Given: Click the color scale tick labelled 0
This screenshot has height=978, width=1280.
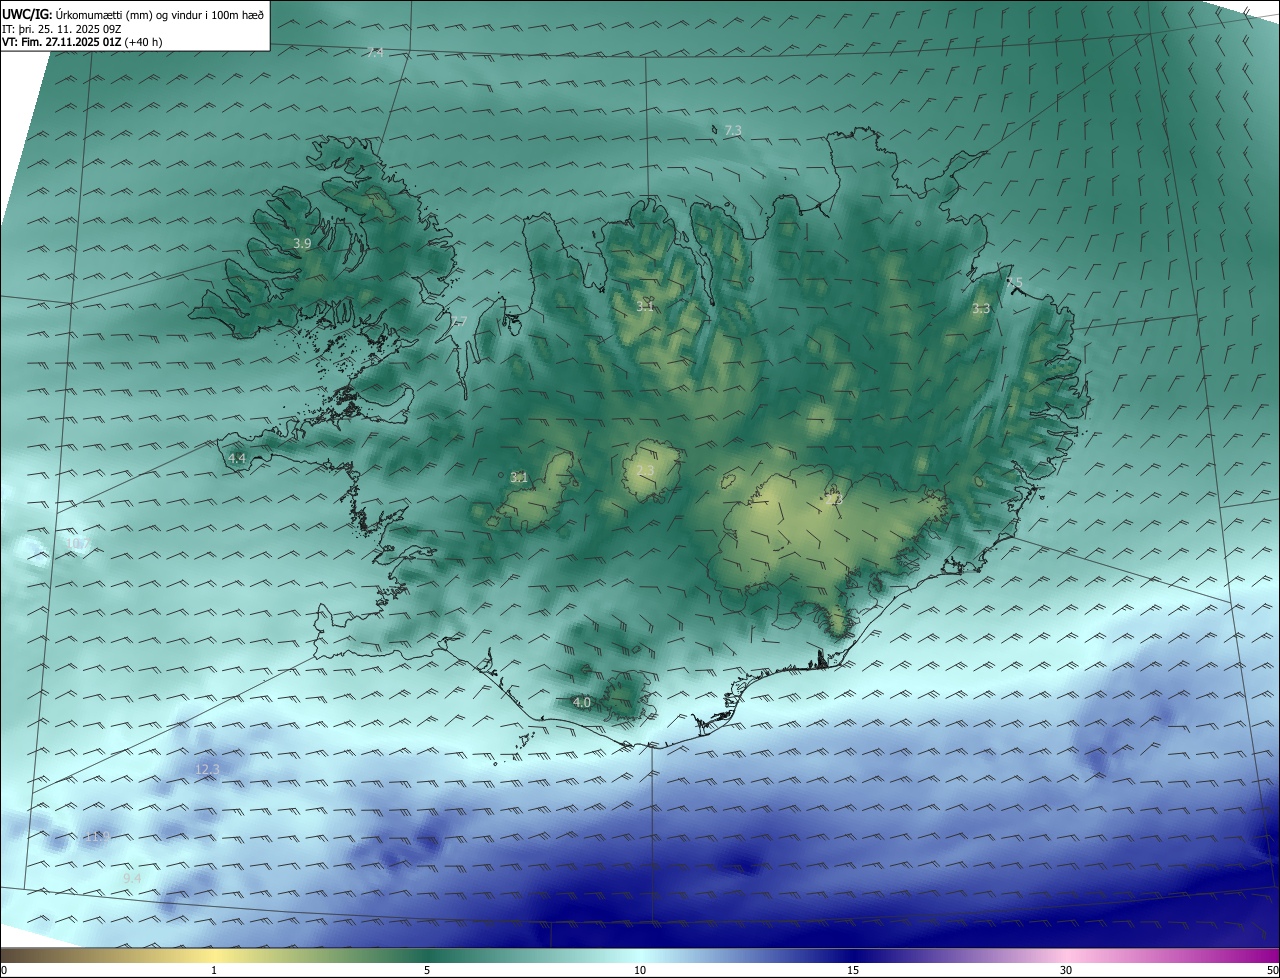Looking at the screenshot, I should [4, 970].
